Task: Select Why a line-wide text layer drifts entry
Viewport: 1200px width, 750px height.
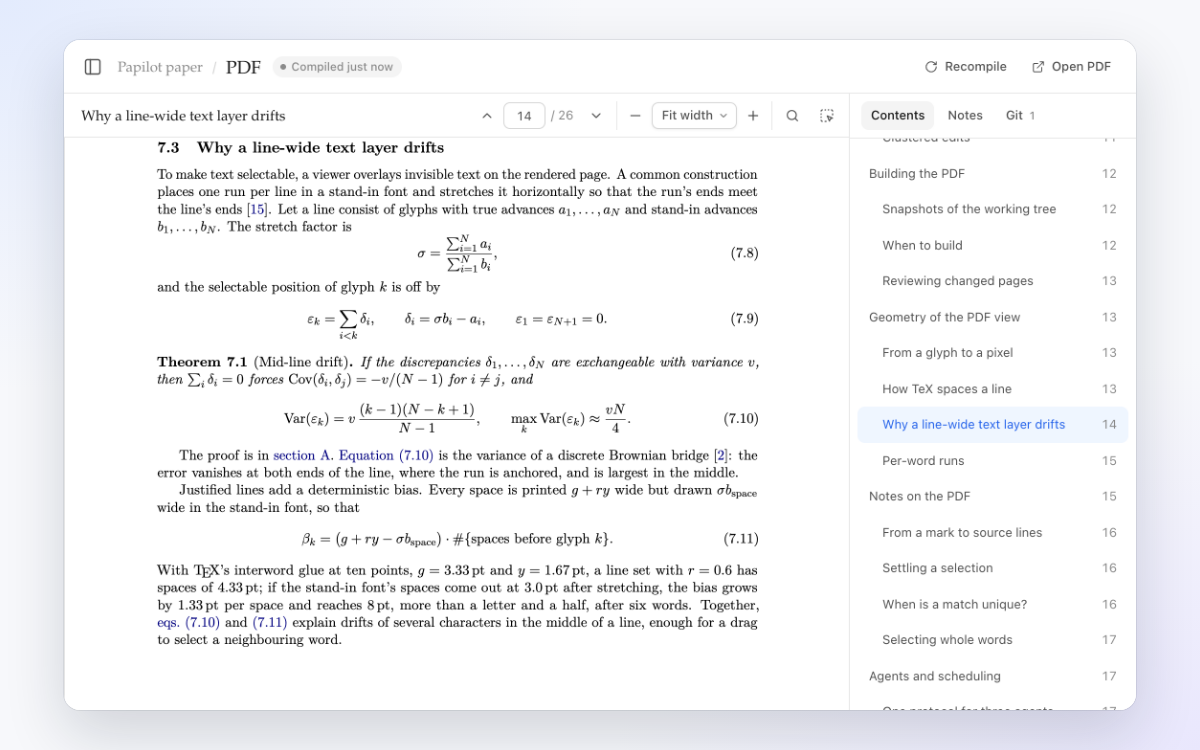Action: tap(992, 425)
